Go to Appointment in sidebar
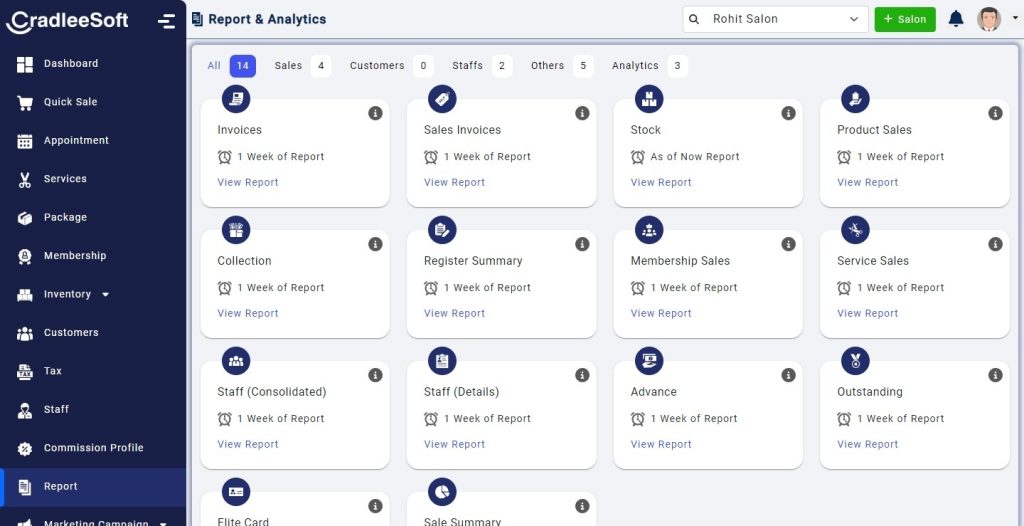This screenshot has height=526, width=1024. tap(76, 141)
